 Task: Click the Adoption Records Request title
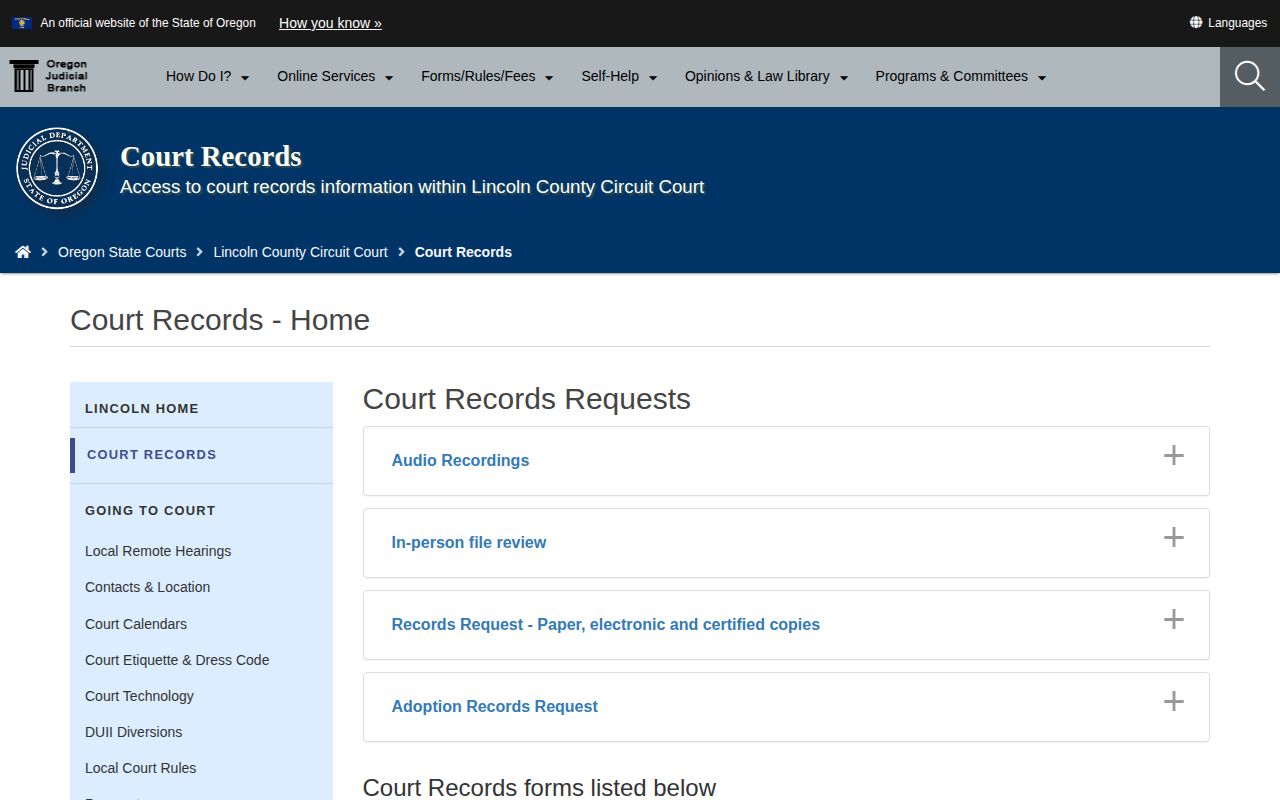coord(495,706)
